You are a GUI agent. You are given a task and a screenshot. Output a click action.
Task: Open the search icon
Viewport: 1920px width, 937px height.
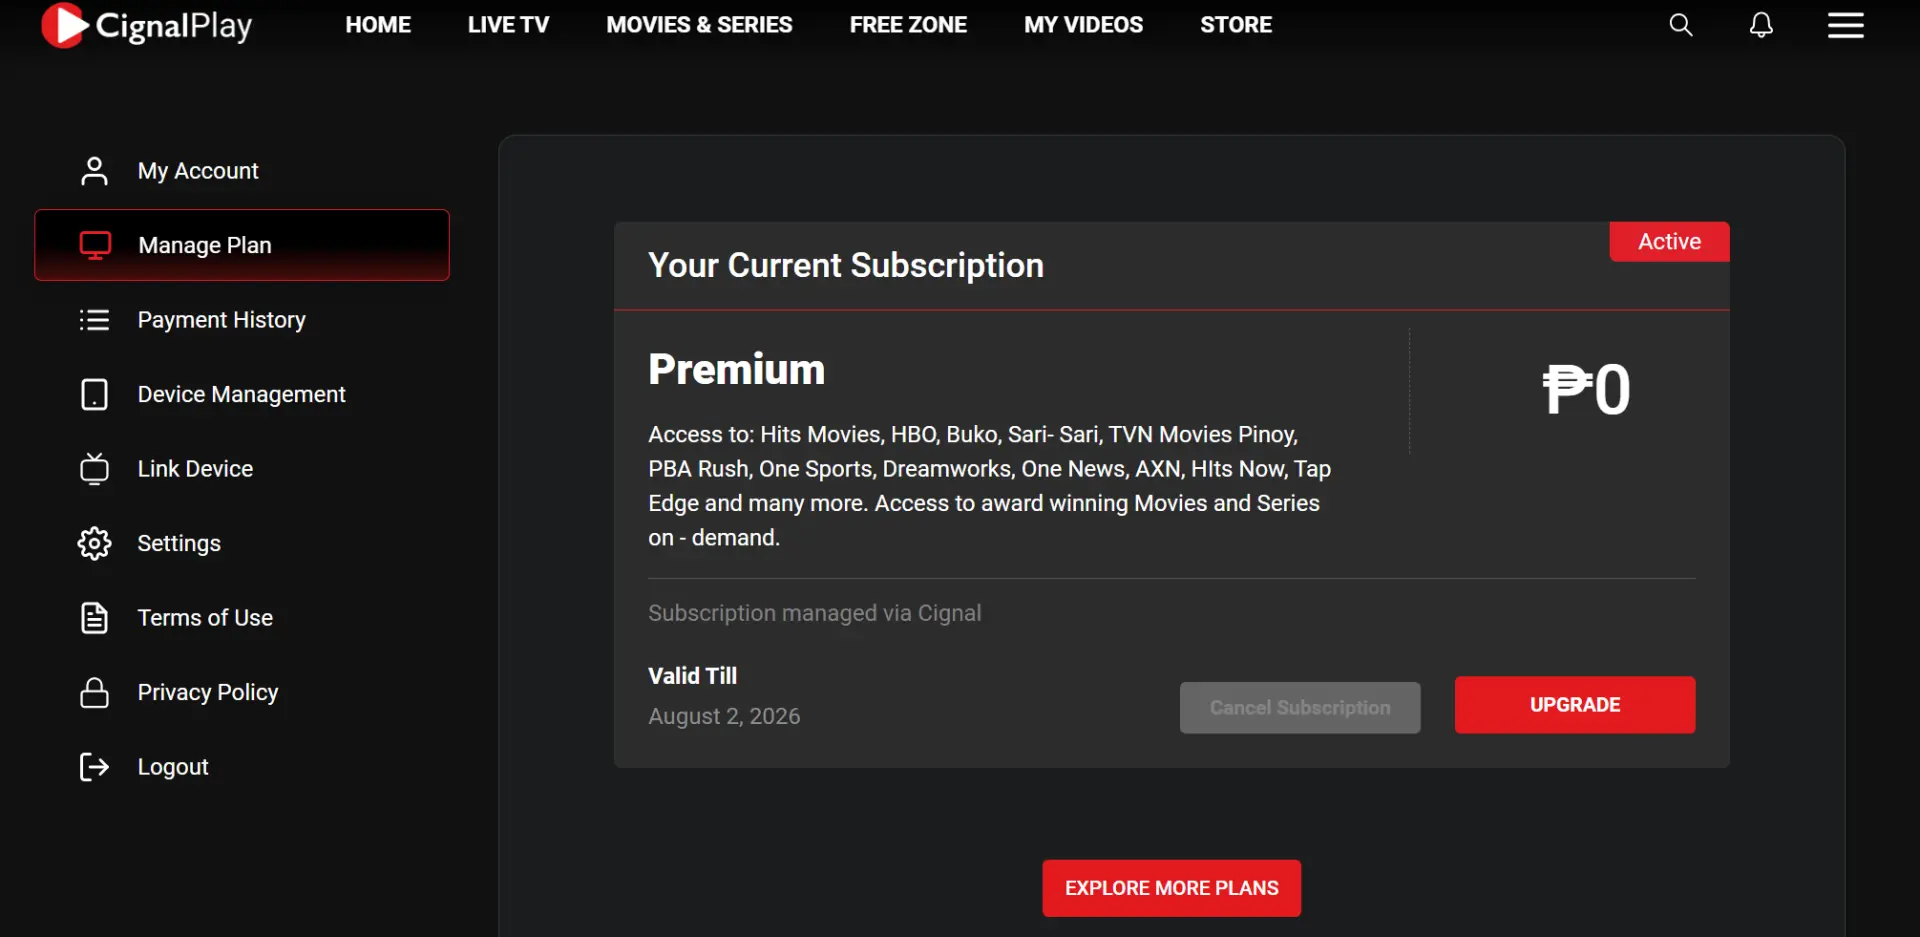pos(1681,25)
